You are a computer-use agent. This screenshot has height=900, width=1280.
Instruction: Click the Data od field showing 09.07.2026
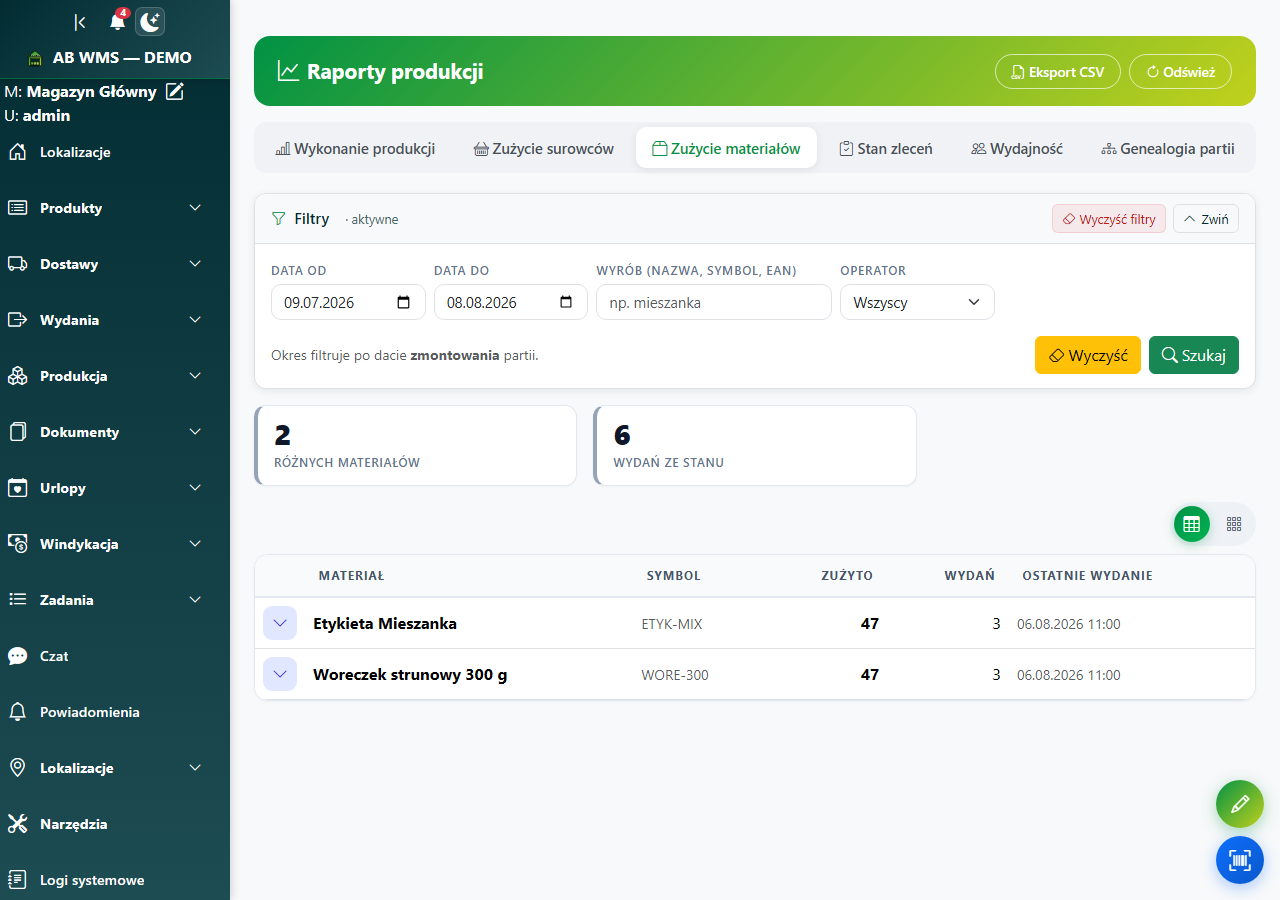(x=348, y=303)
